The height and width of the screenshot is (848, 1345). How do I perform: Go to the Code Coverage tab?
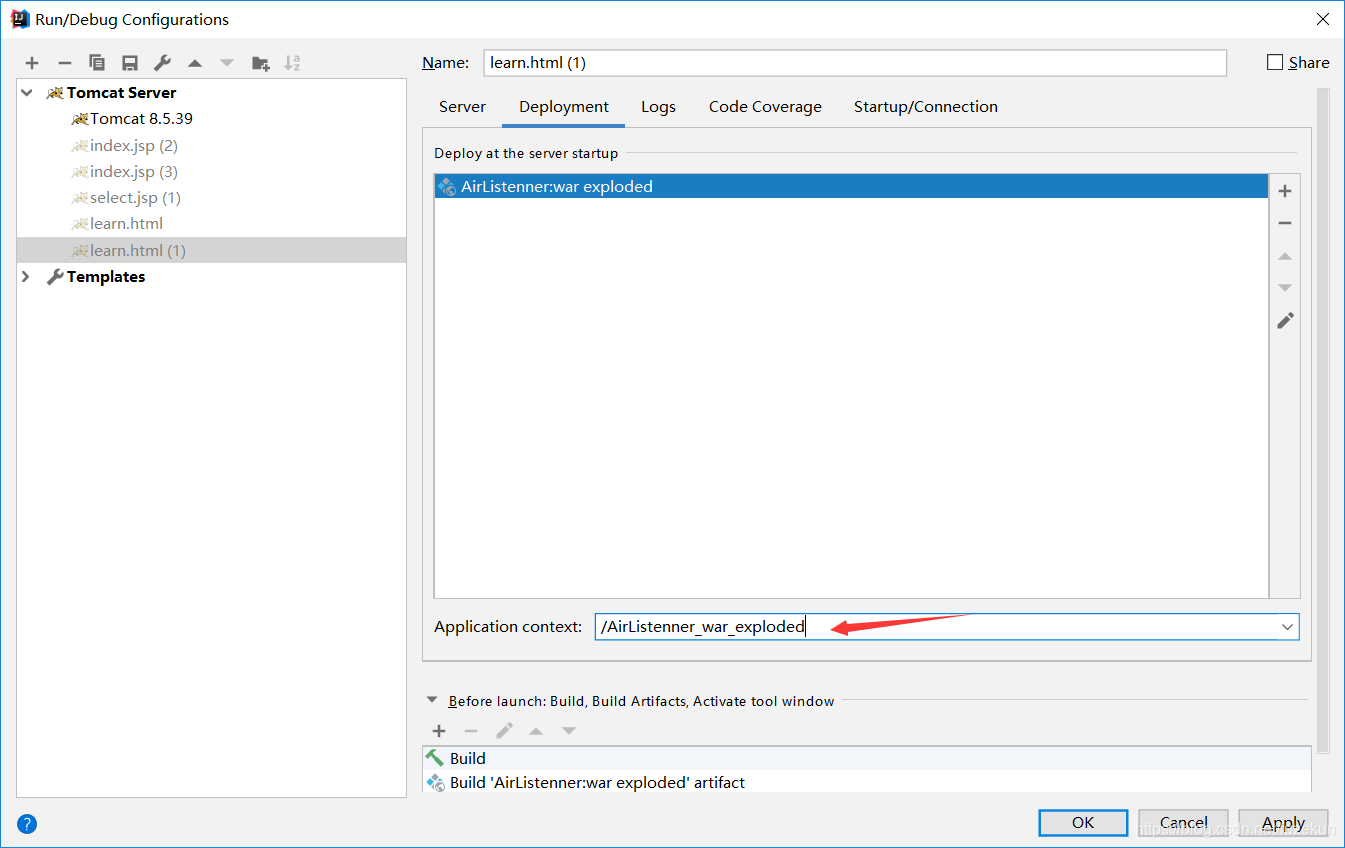(x=765, y=107)
